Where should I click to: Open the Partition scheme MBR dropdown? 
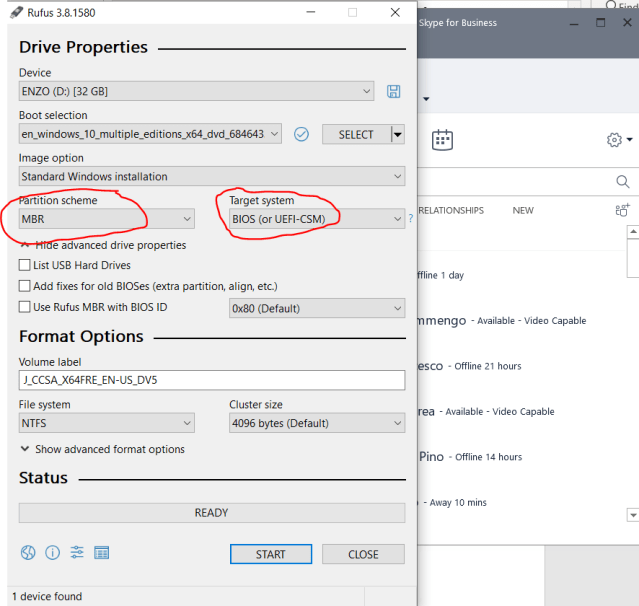click(108, 219)
